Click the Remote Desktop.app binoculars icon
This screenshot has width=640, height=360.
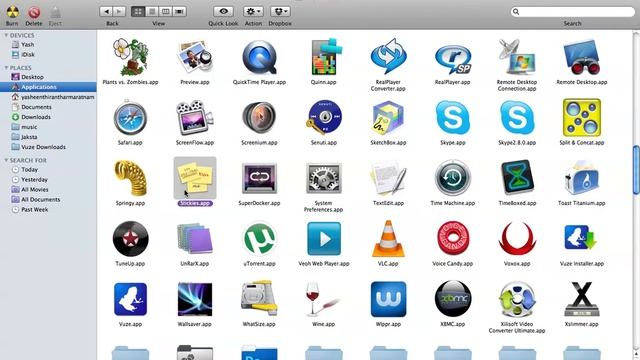coord(582,57)
